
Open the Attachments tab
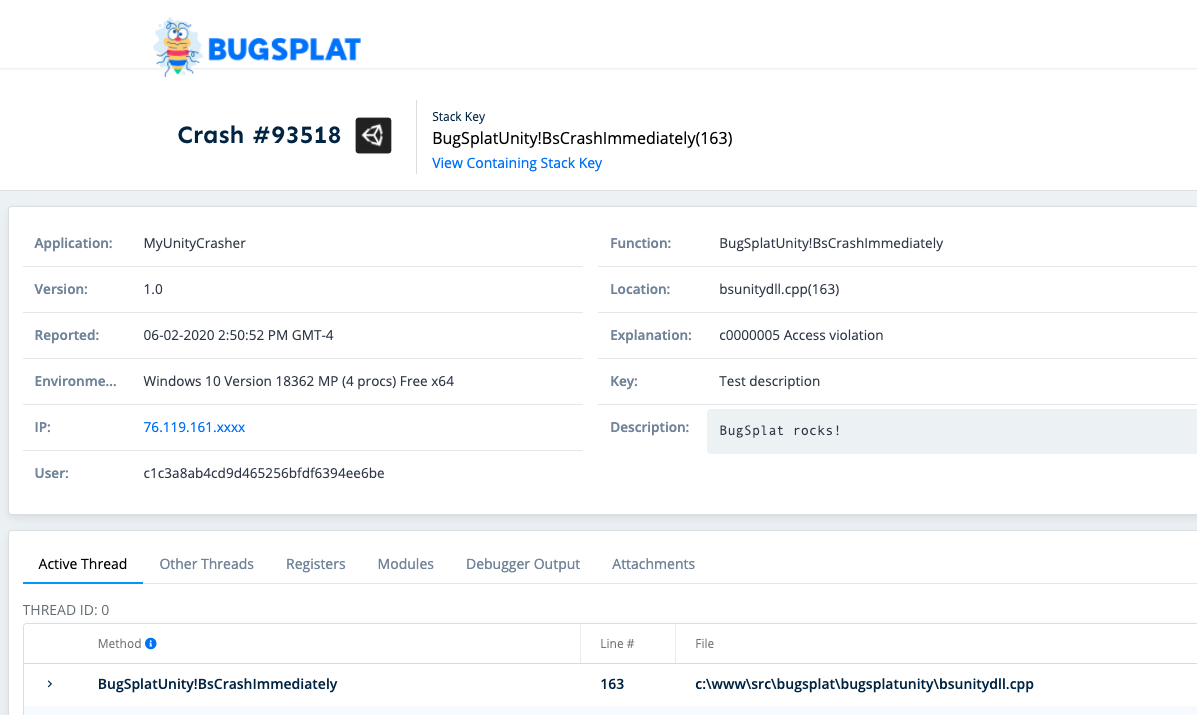point(653,564)
